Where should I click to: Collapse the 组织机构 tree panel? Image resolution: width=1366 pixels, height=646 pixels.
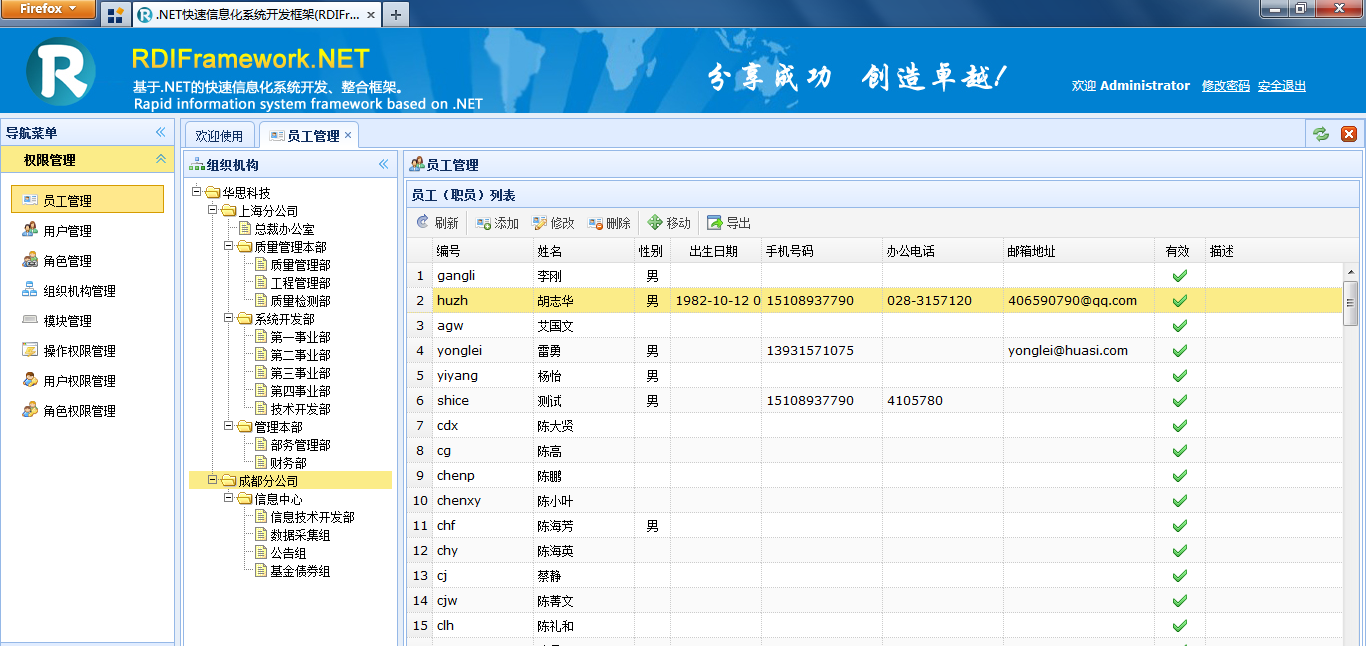pos(383,165)
